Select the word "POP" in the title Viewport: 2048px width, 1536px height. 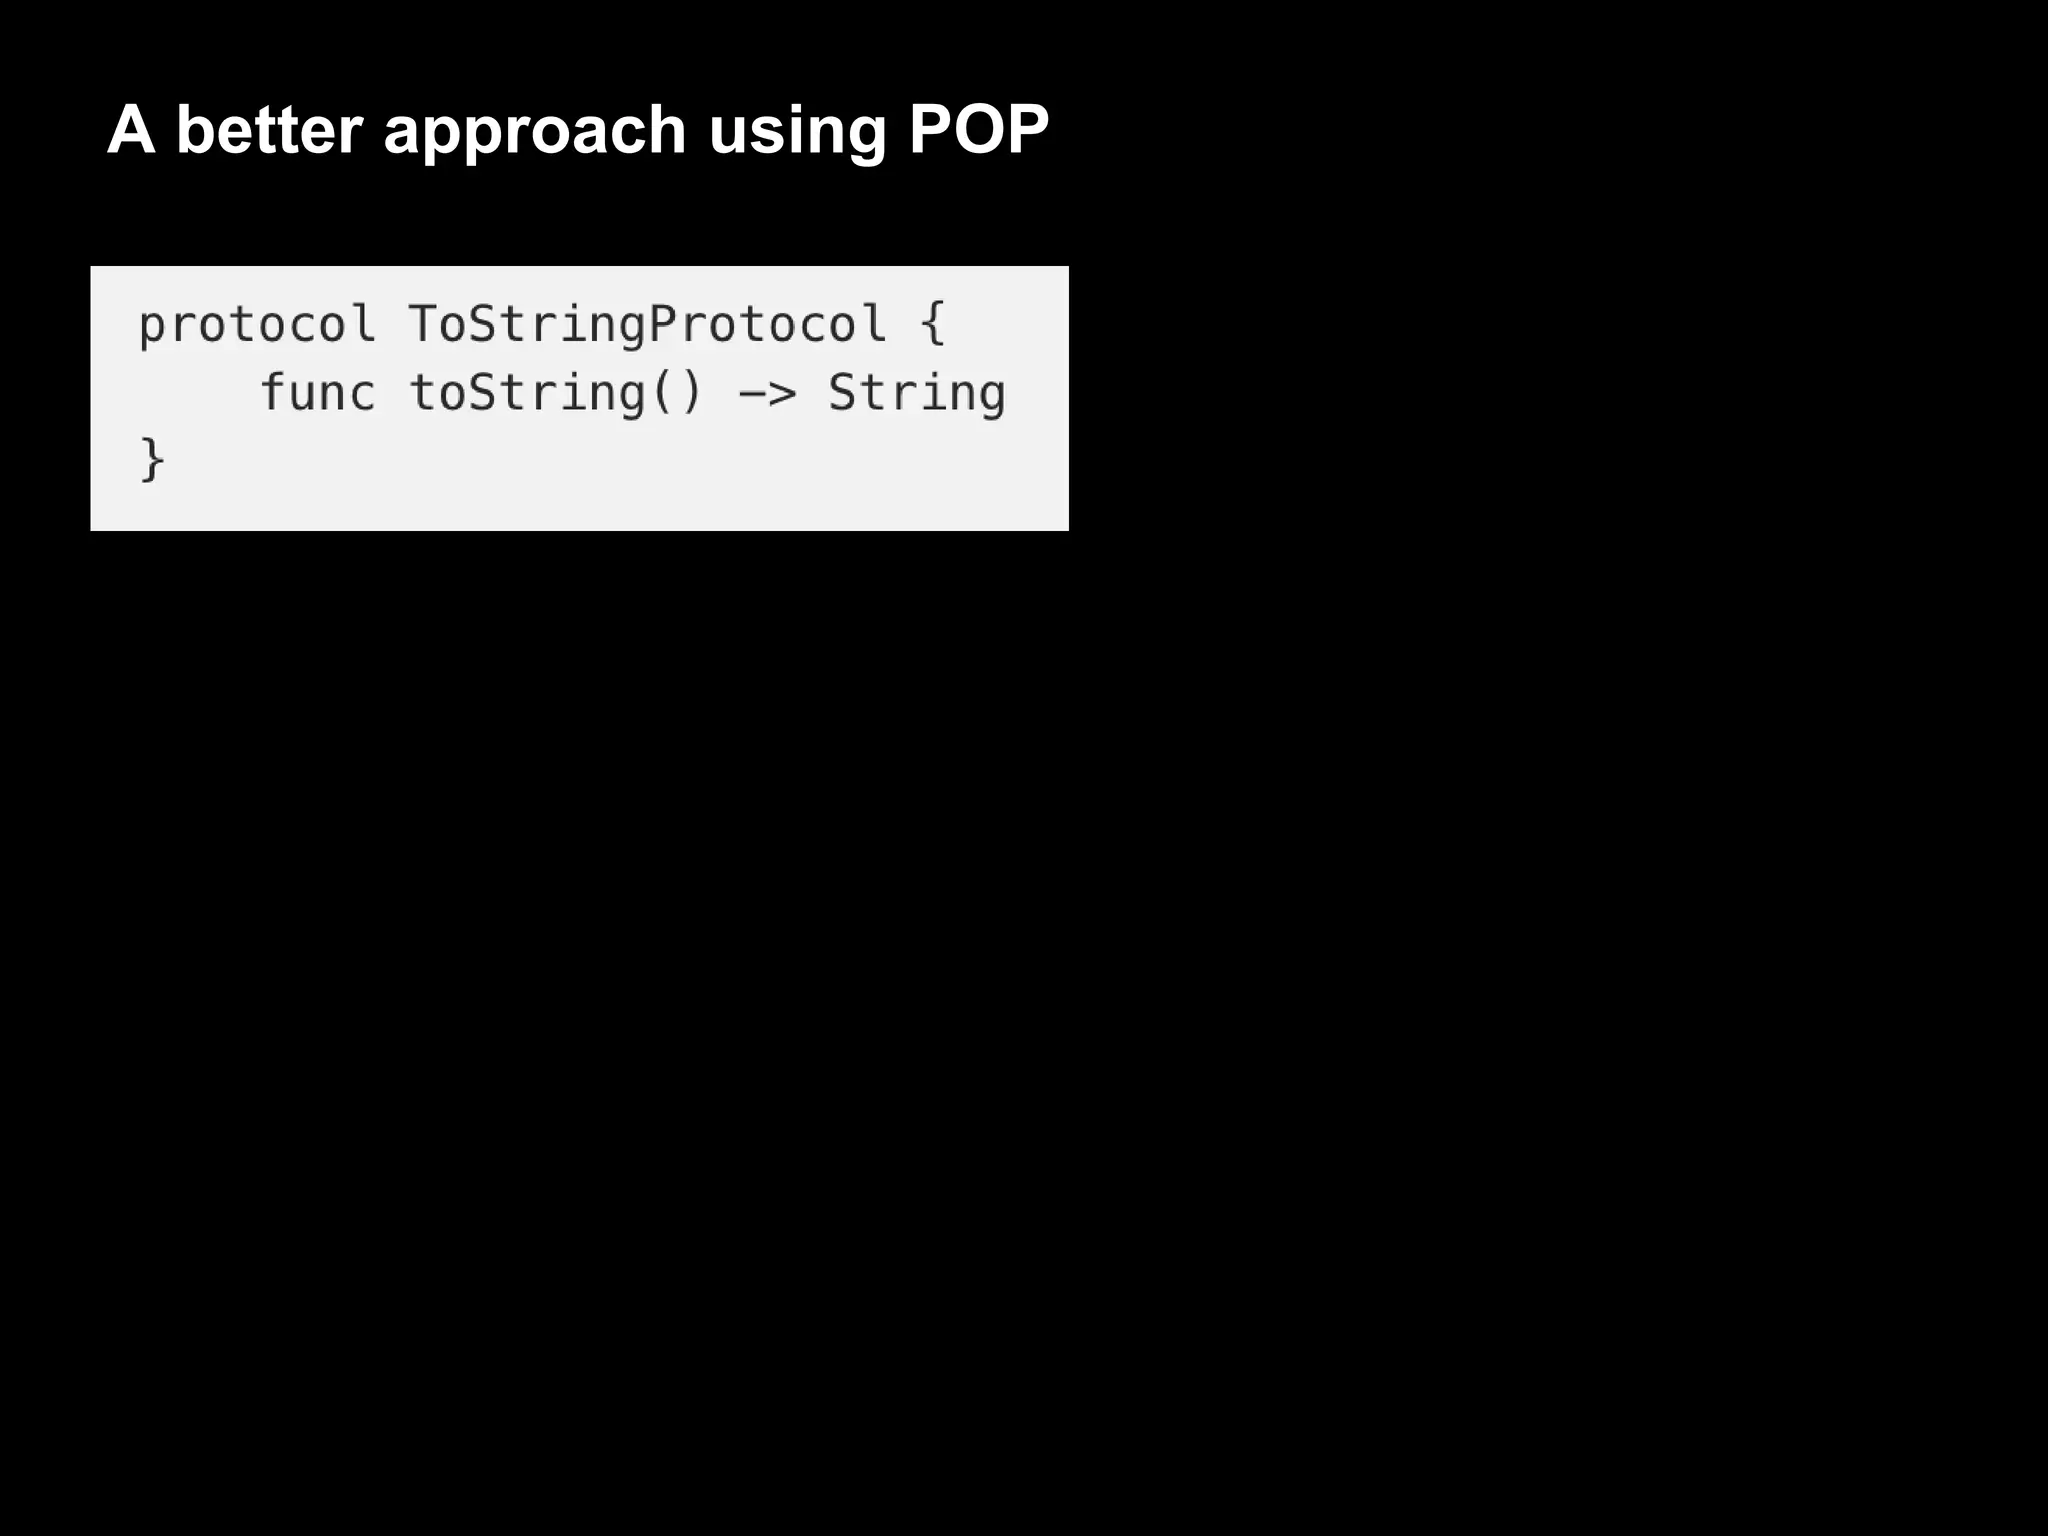pyautogui.click(x=979, y=129)
